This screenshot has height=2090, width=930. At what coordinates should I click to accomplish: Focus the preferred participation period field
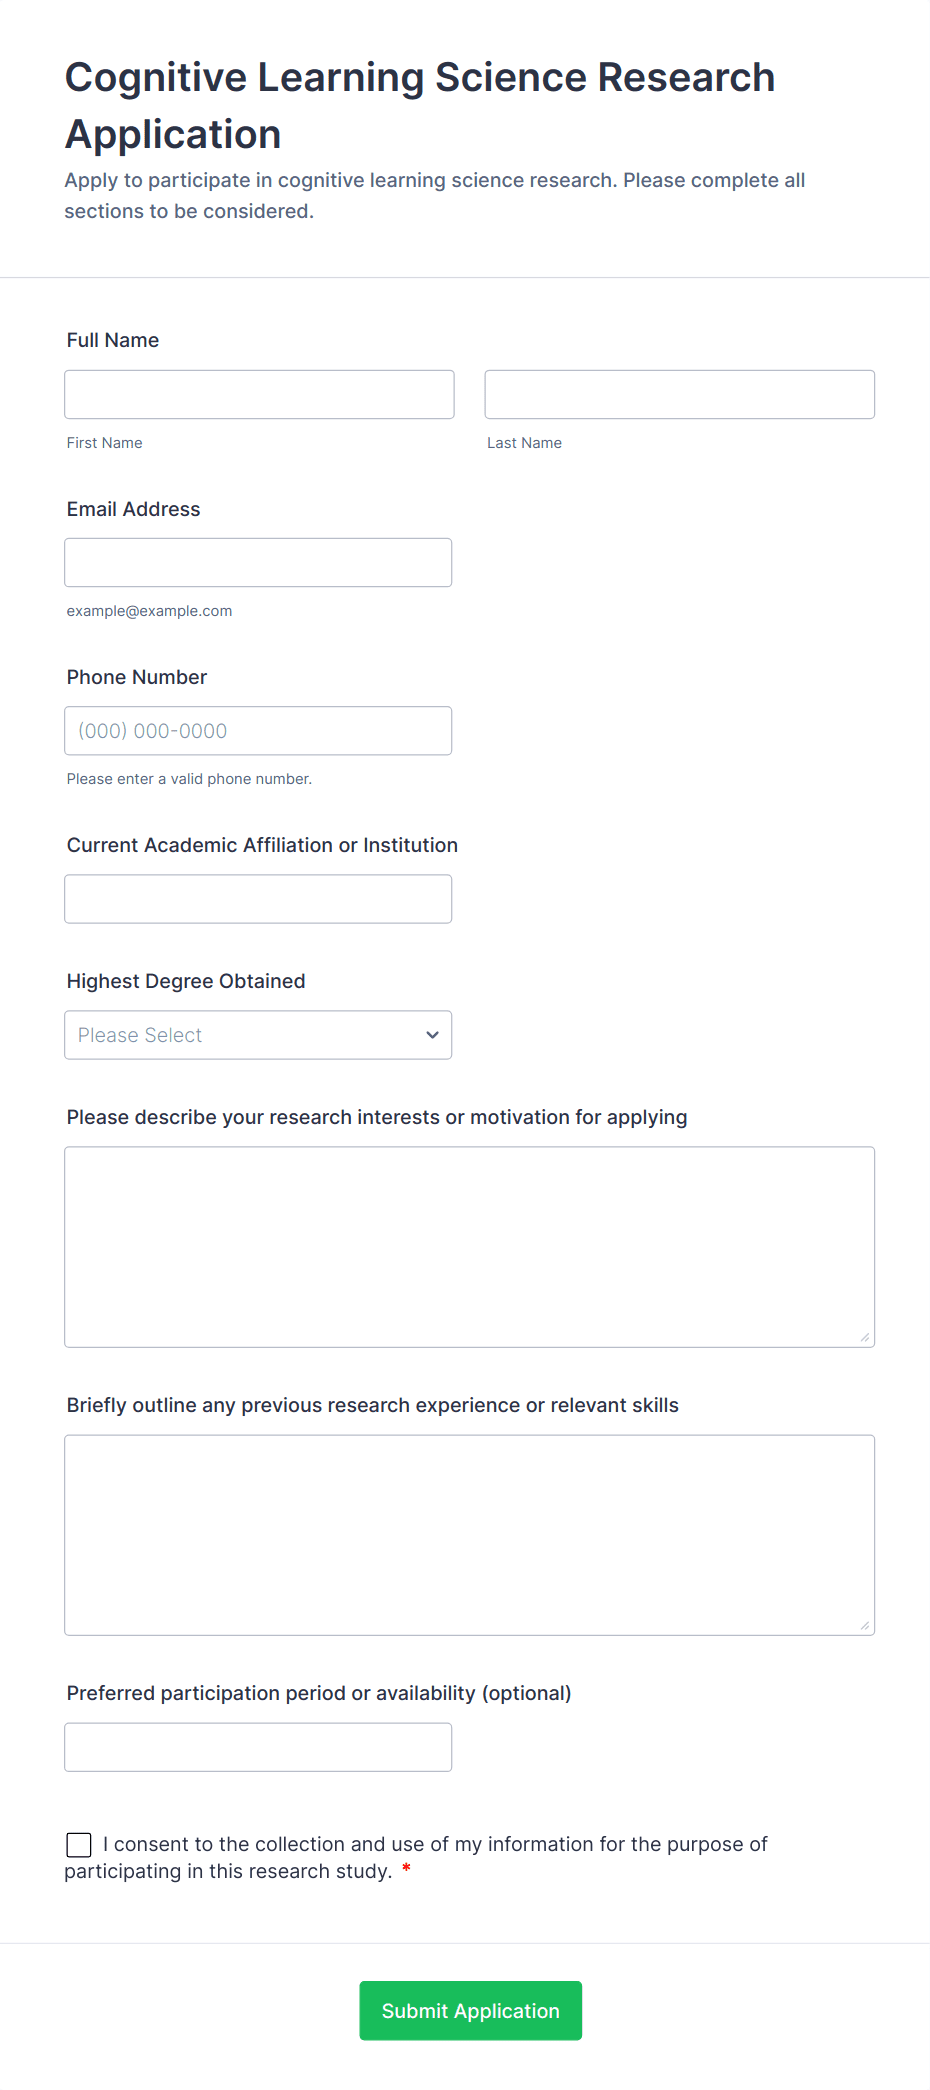(258, 1746)
